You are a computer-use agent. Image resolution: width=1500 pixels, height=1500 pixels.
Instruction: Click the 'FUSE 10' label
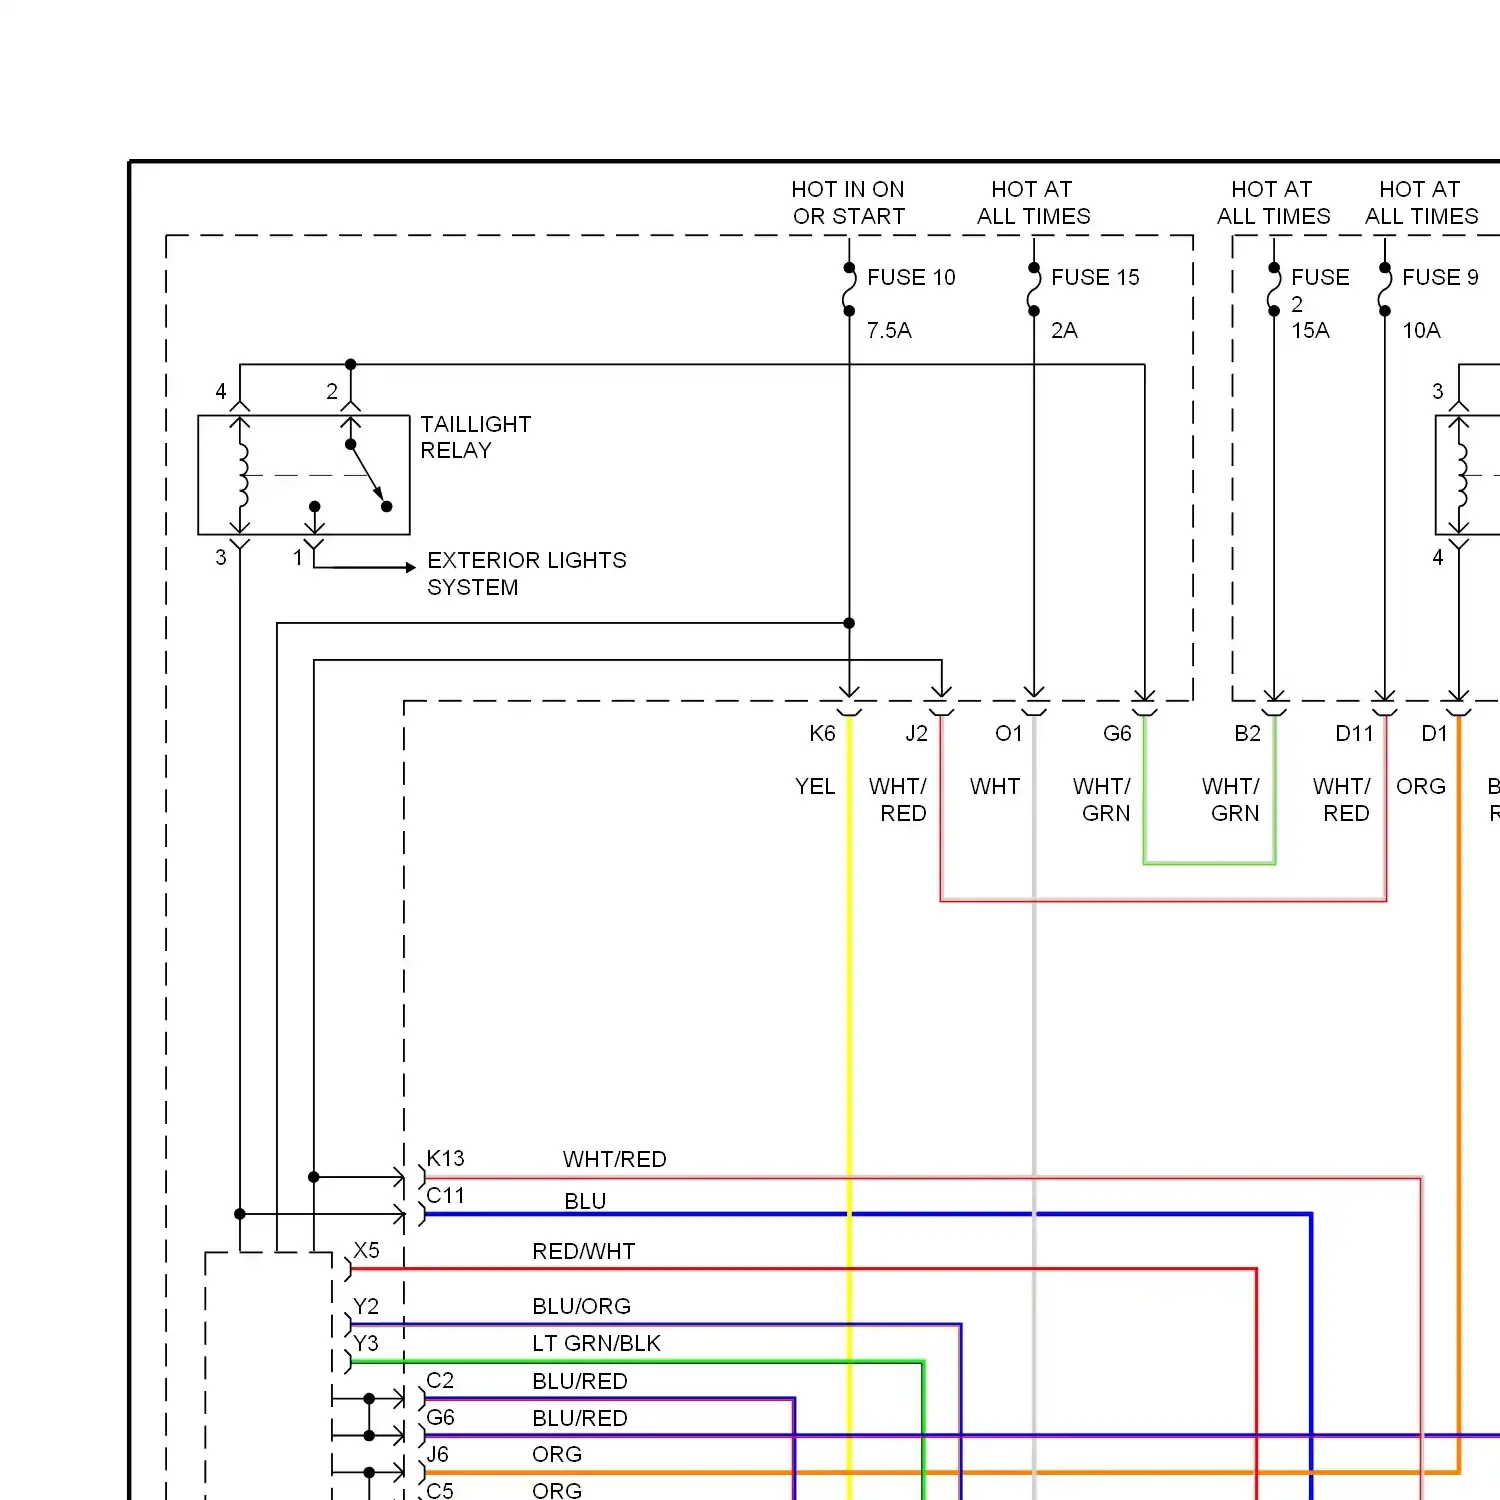pos(911,277)
